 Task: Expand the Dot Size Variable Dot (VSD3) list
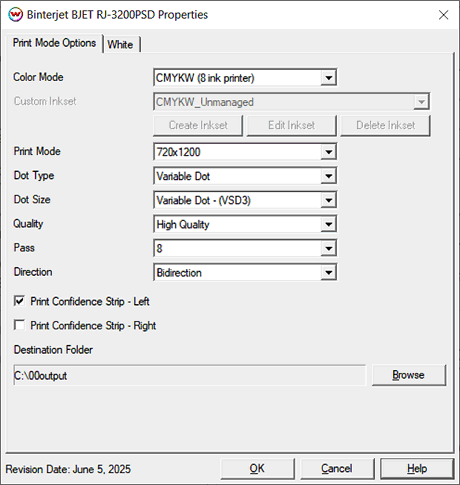tap(328, 200)
